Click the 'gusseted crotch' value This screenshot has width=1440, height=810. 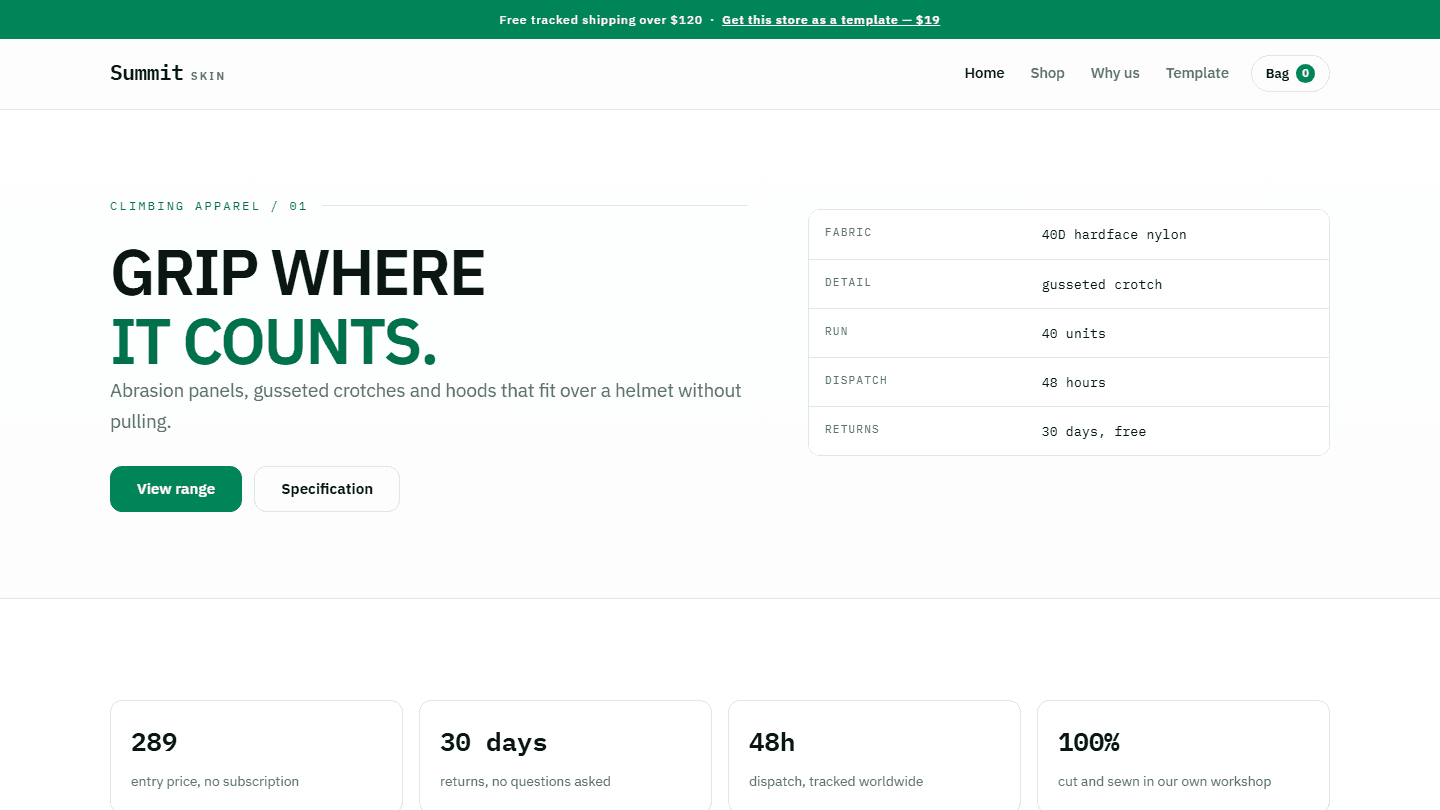tap(1102, 285)
